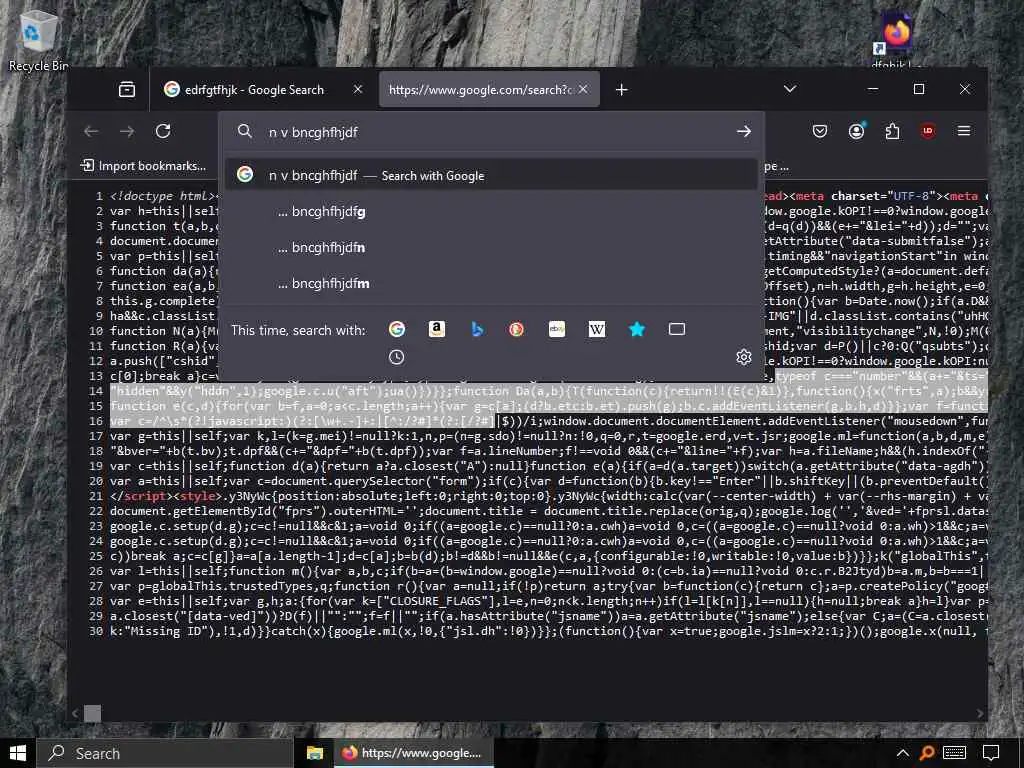Click the Go arrow in address bar
The width and height of the screenshot is (1024, 768).
[x=743, y=131]
